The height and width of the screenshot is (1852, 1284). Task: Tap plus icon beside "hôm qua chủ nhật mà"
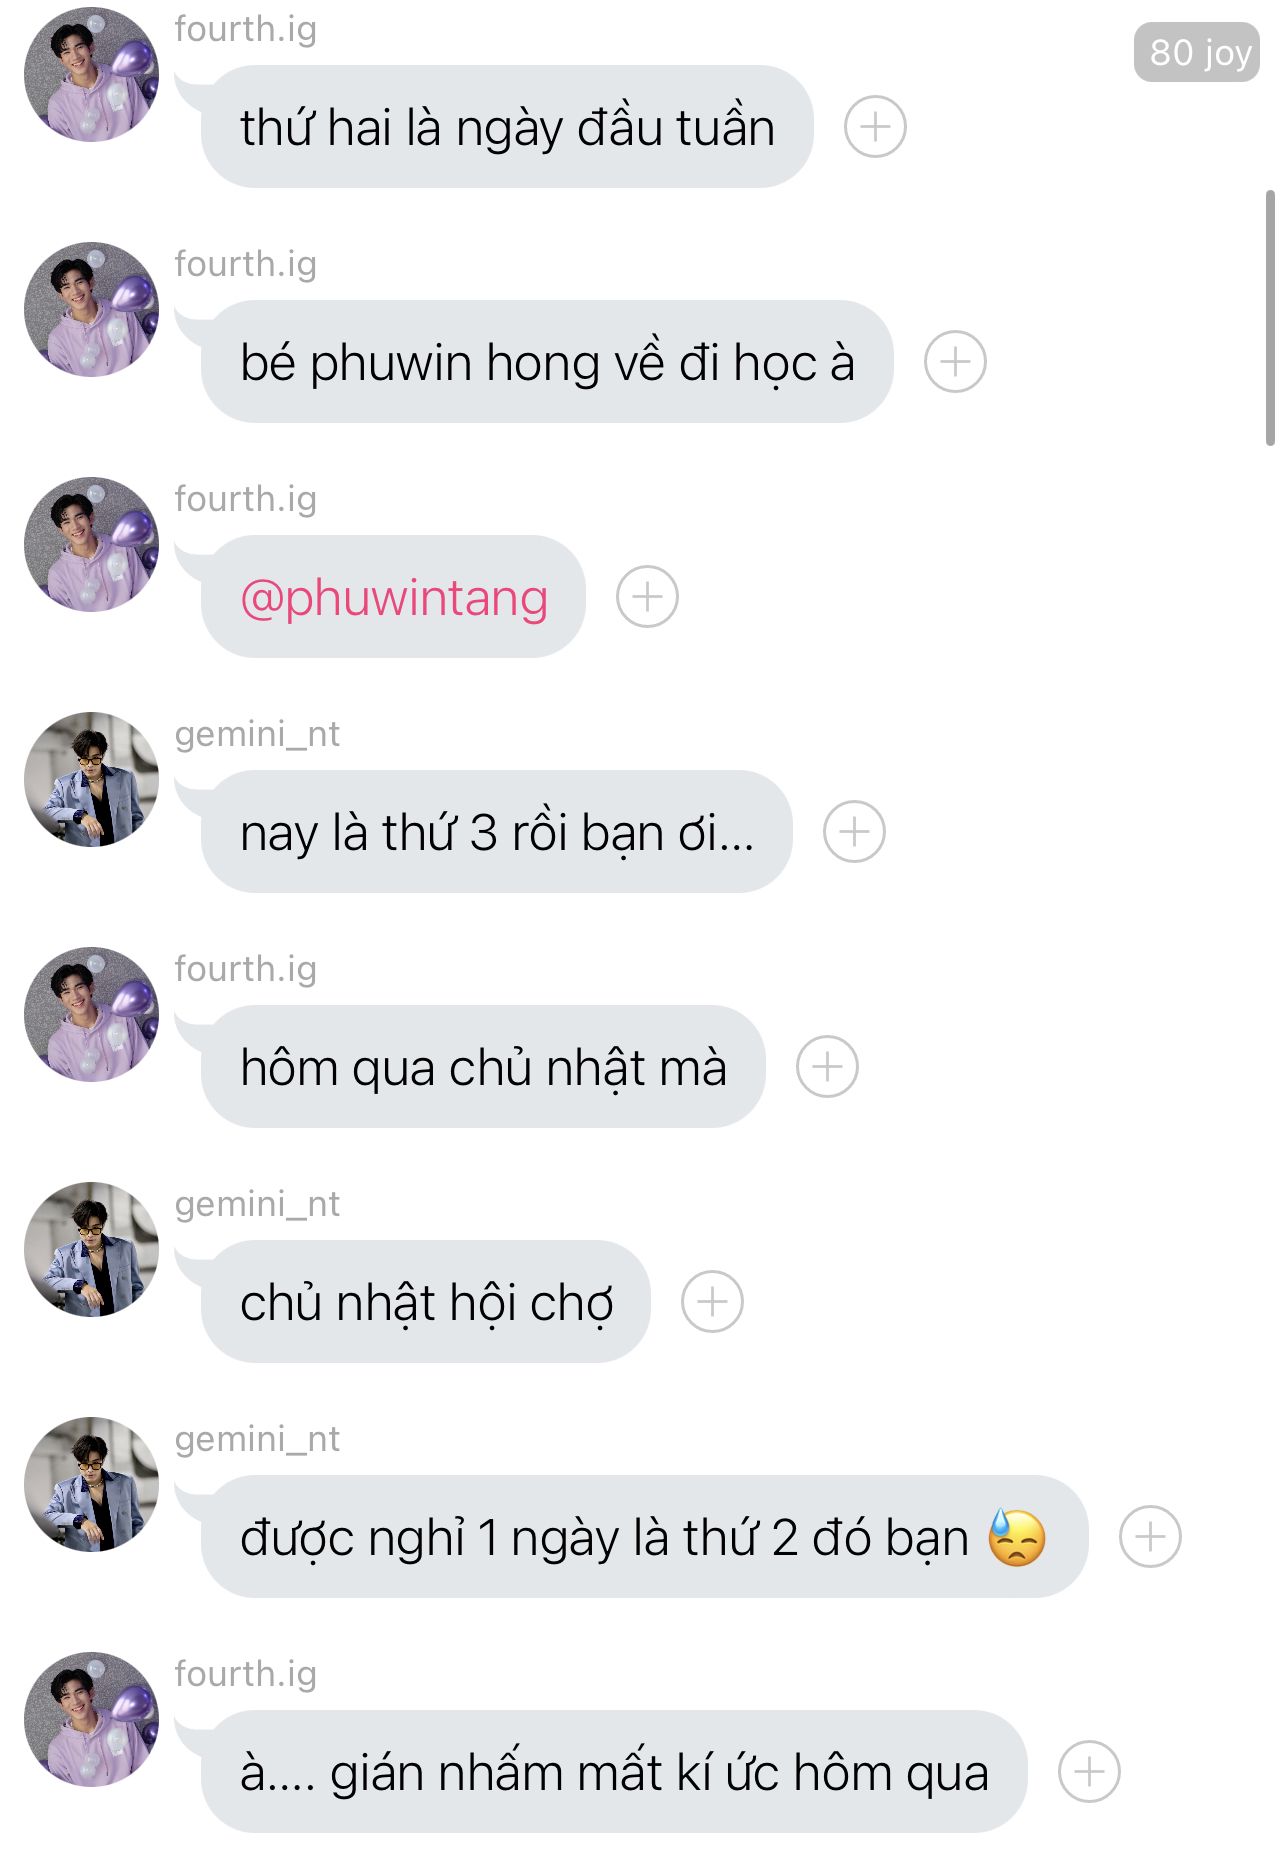click(827, 1067)
